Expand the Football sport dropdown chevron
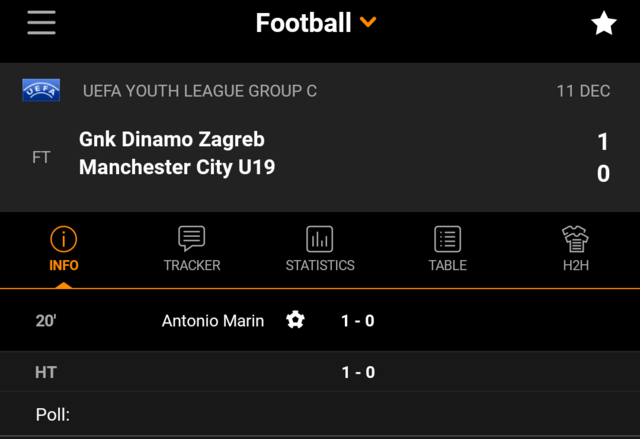The height and width of the screenshot is (439, 640). [x=368, y=22]
